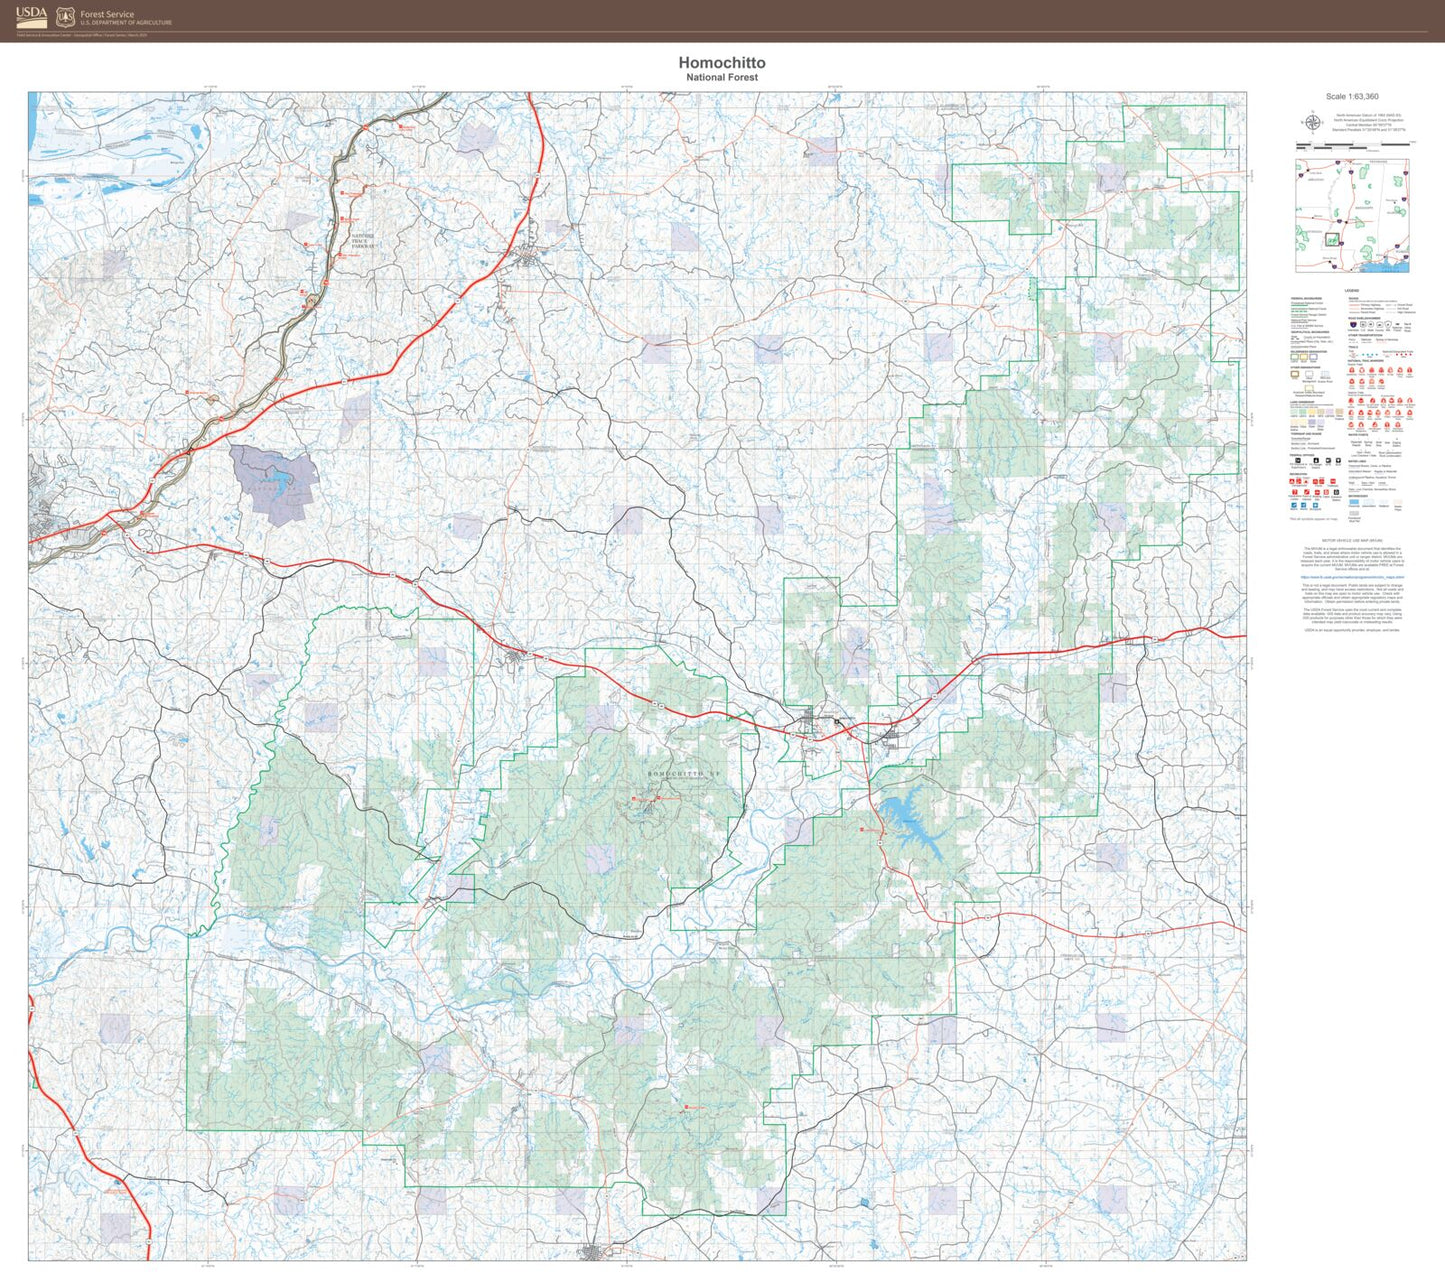This screenshot has width=1445, height=1282.
Task: Collapse the Water Points legend section
Action: 1356,435
